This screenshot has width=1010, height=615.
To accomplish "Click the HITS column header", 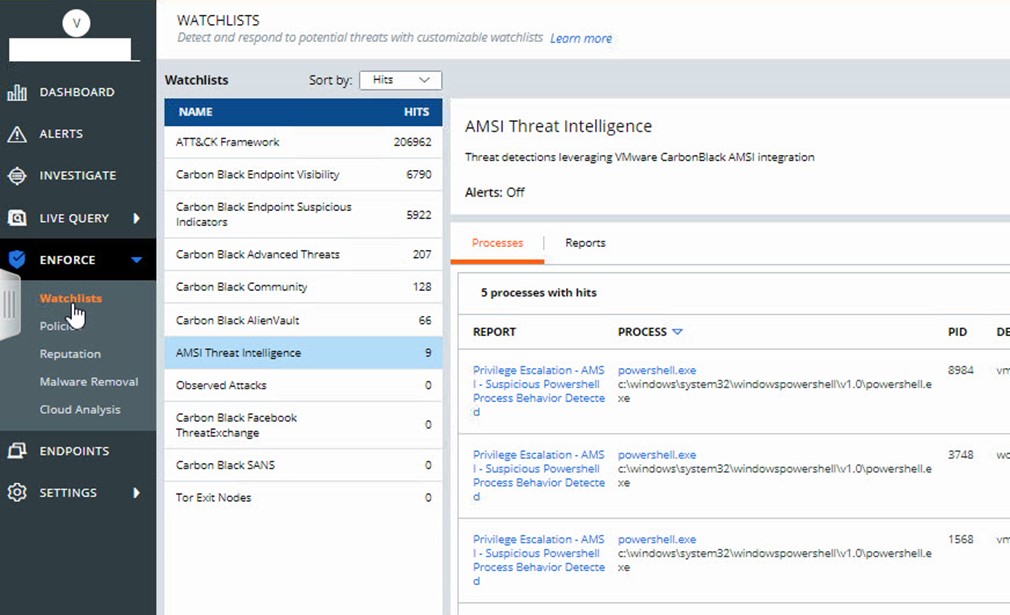I will 417,112.
